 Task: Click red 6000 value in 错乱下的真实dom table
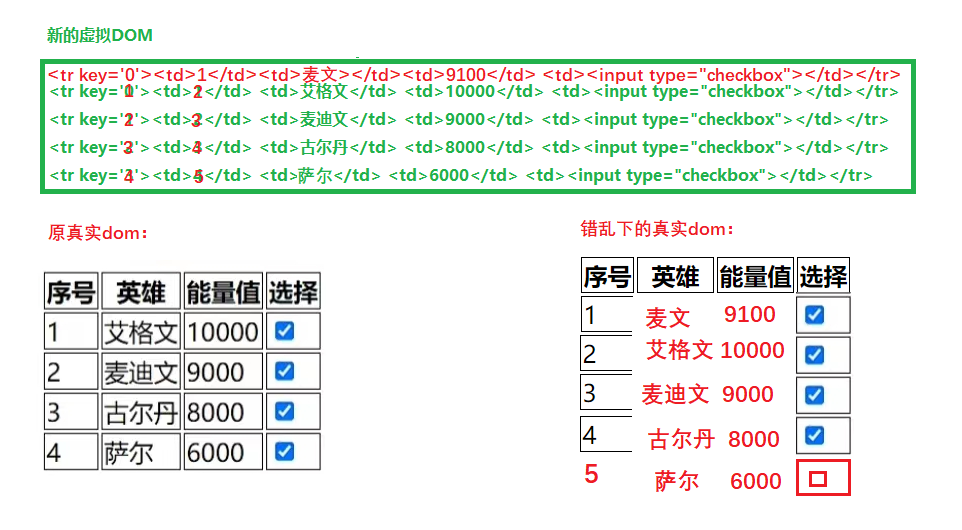756,482
